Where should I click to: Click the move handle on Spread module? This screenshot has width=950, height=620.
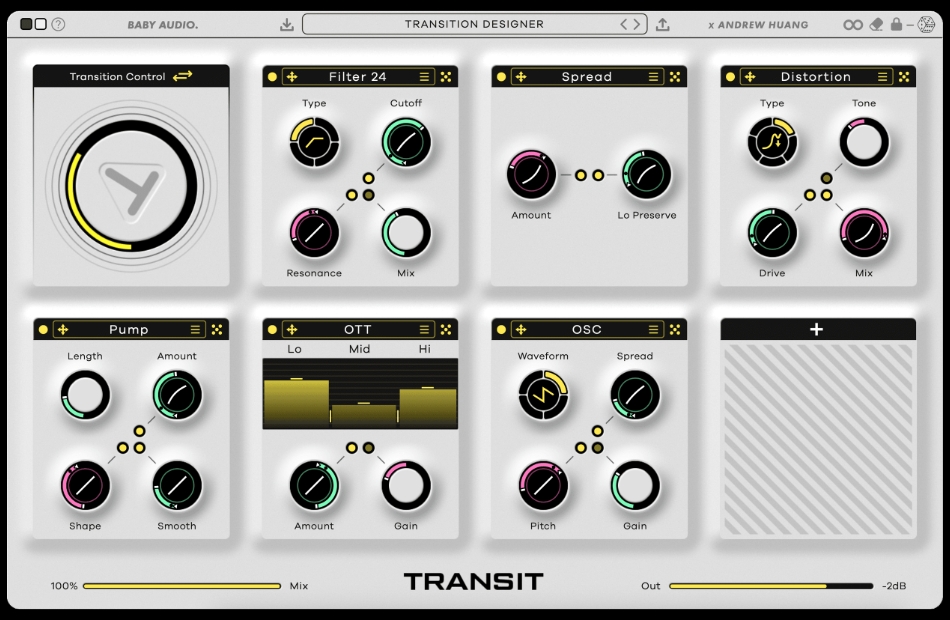click(521, 76)
